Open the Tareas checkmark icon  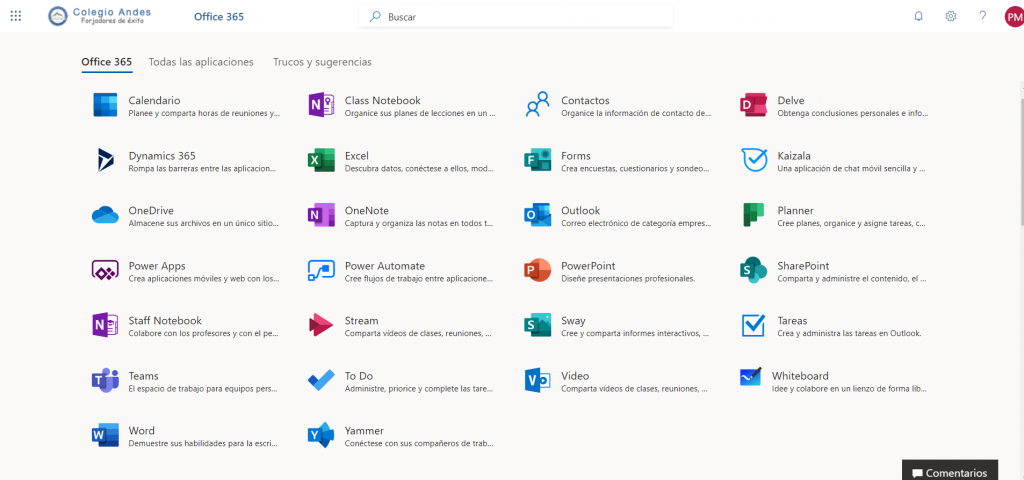pos(754,325)
